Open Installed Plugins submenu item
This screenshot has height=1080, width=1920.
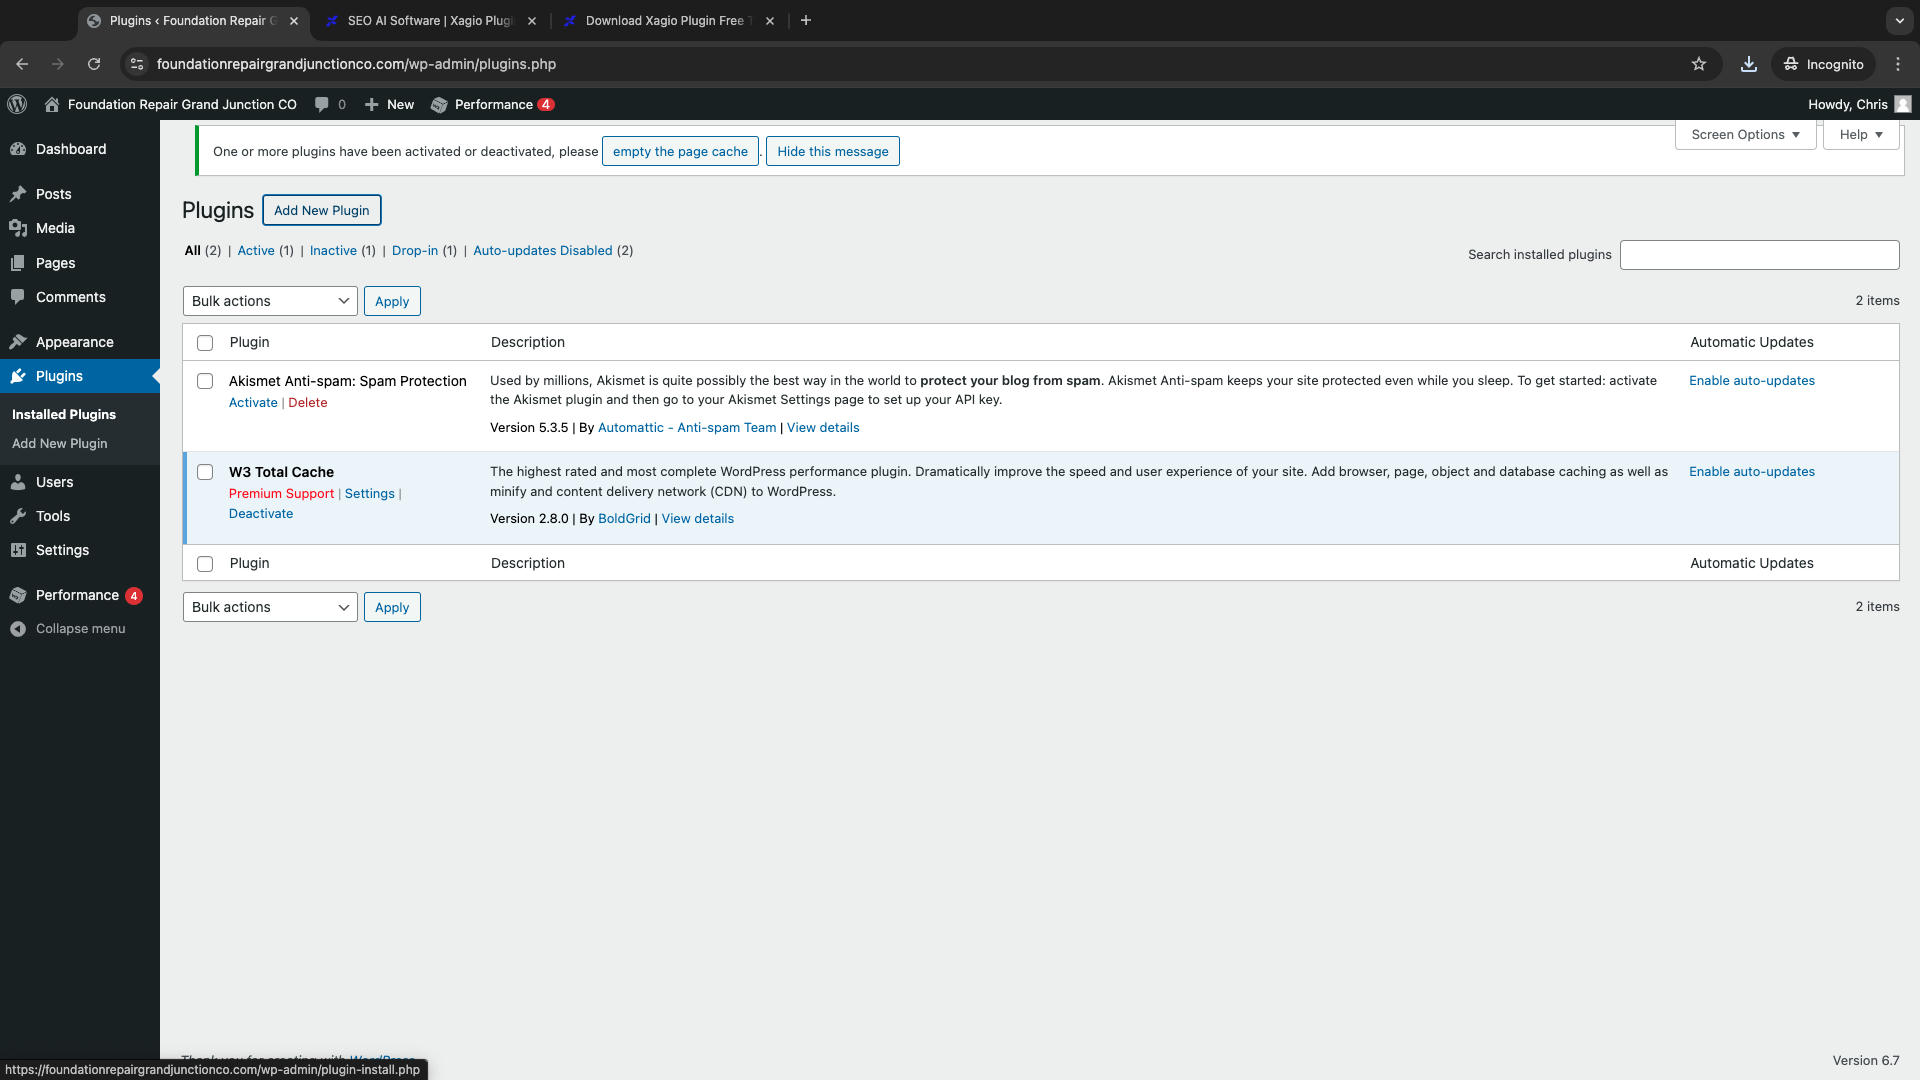coord(64,414)
